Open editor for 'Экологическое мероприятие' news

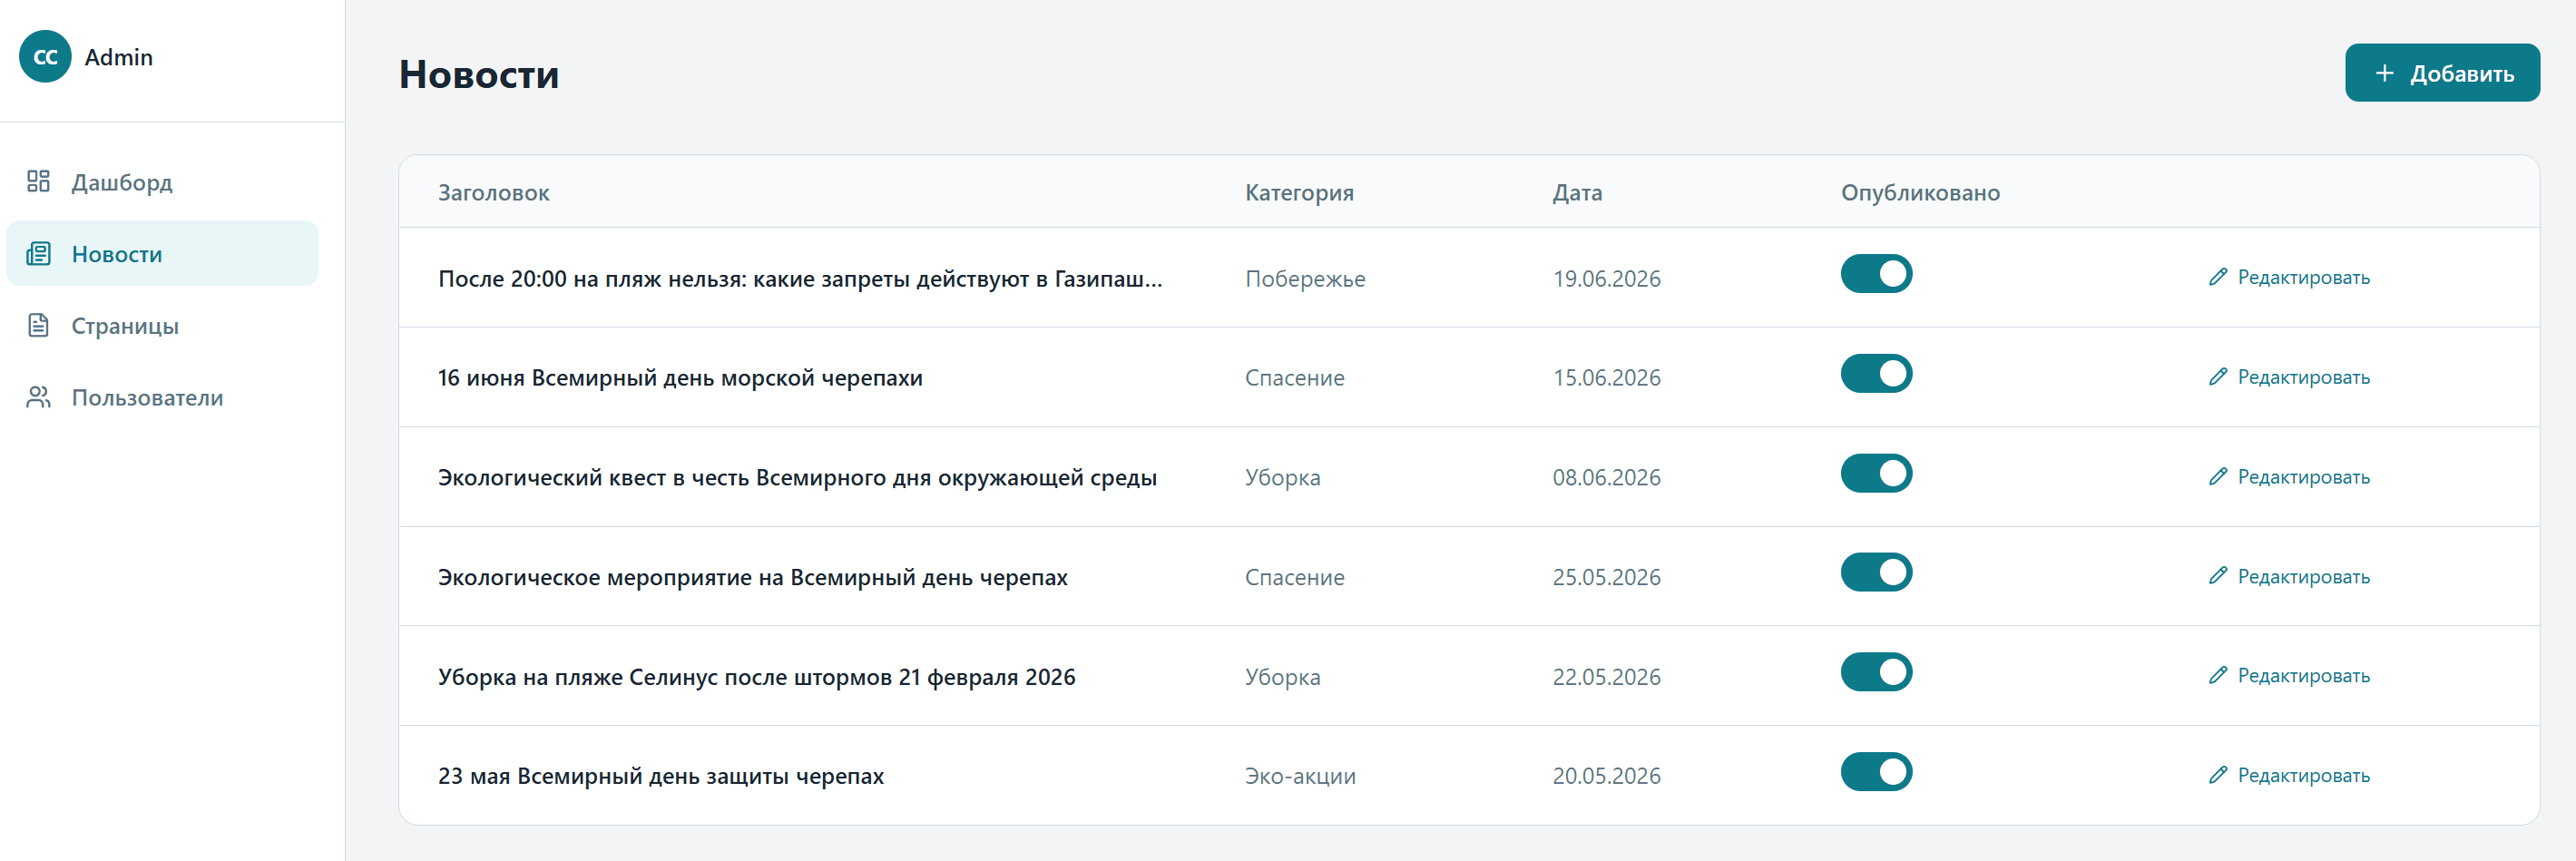(x=2289, y=576)
